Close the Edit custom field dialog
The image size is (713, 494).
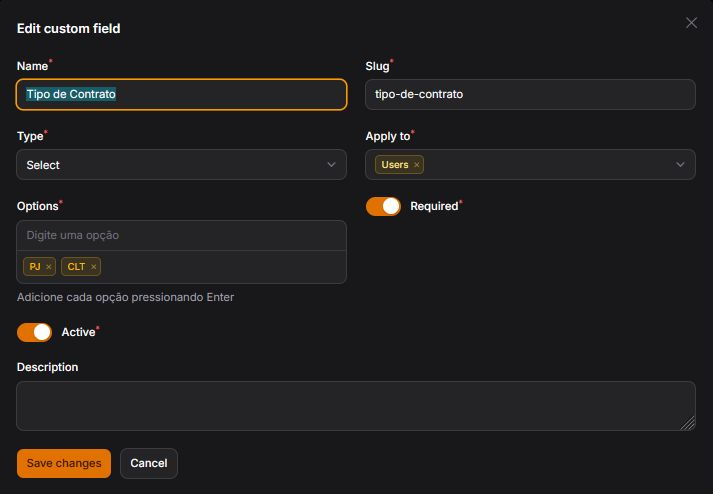(691, 23)
